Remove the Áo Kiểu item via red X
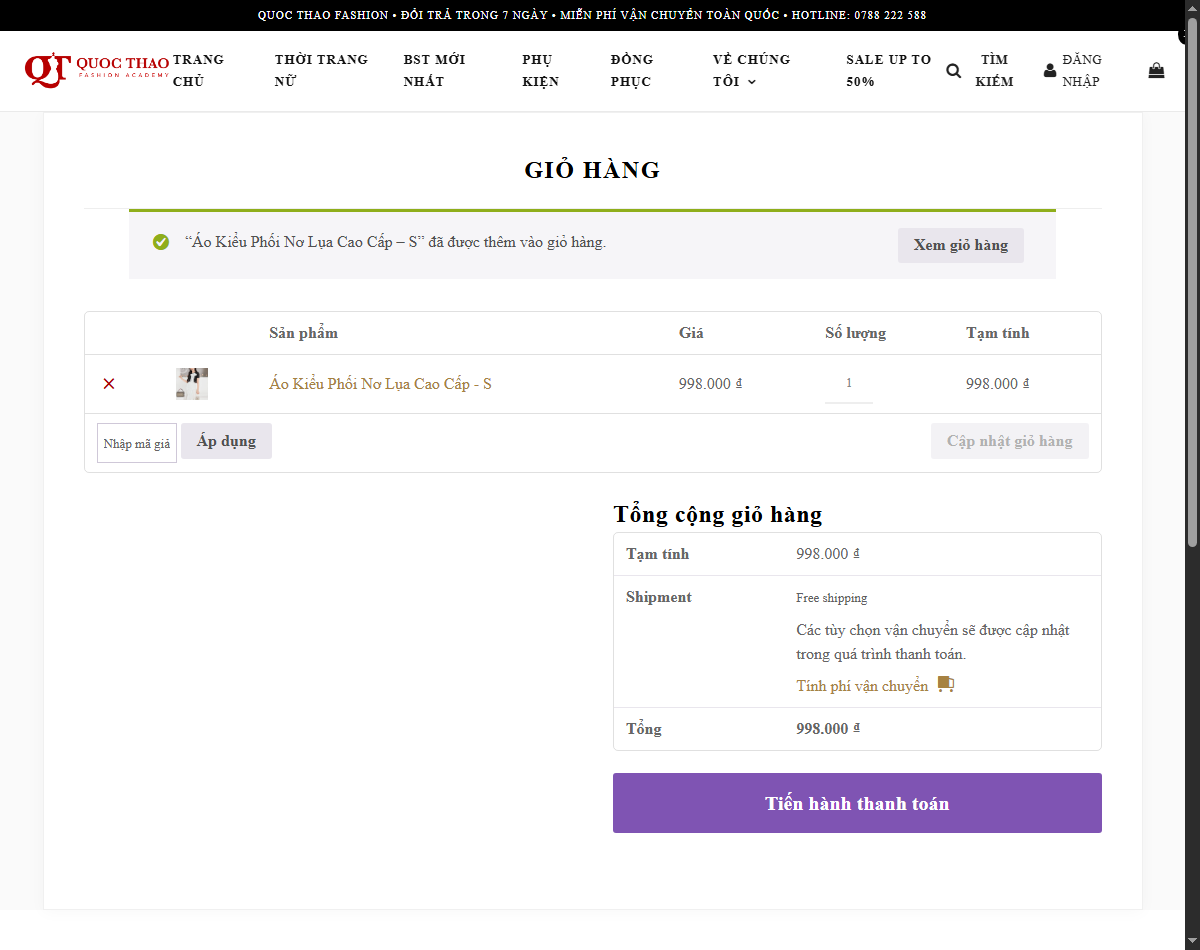1200x950 pixels. point(109,384)
